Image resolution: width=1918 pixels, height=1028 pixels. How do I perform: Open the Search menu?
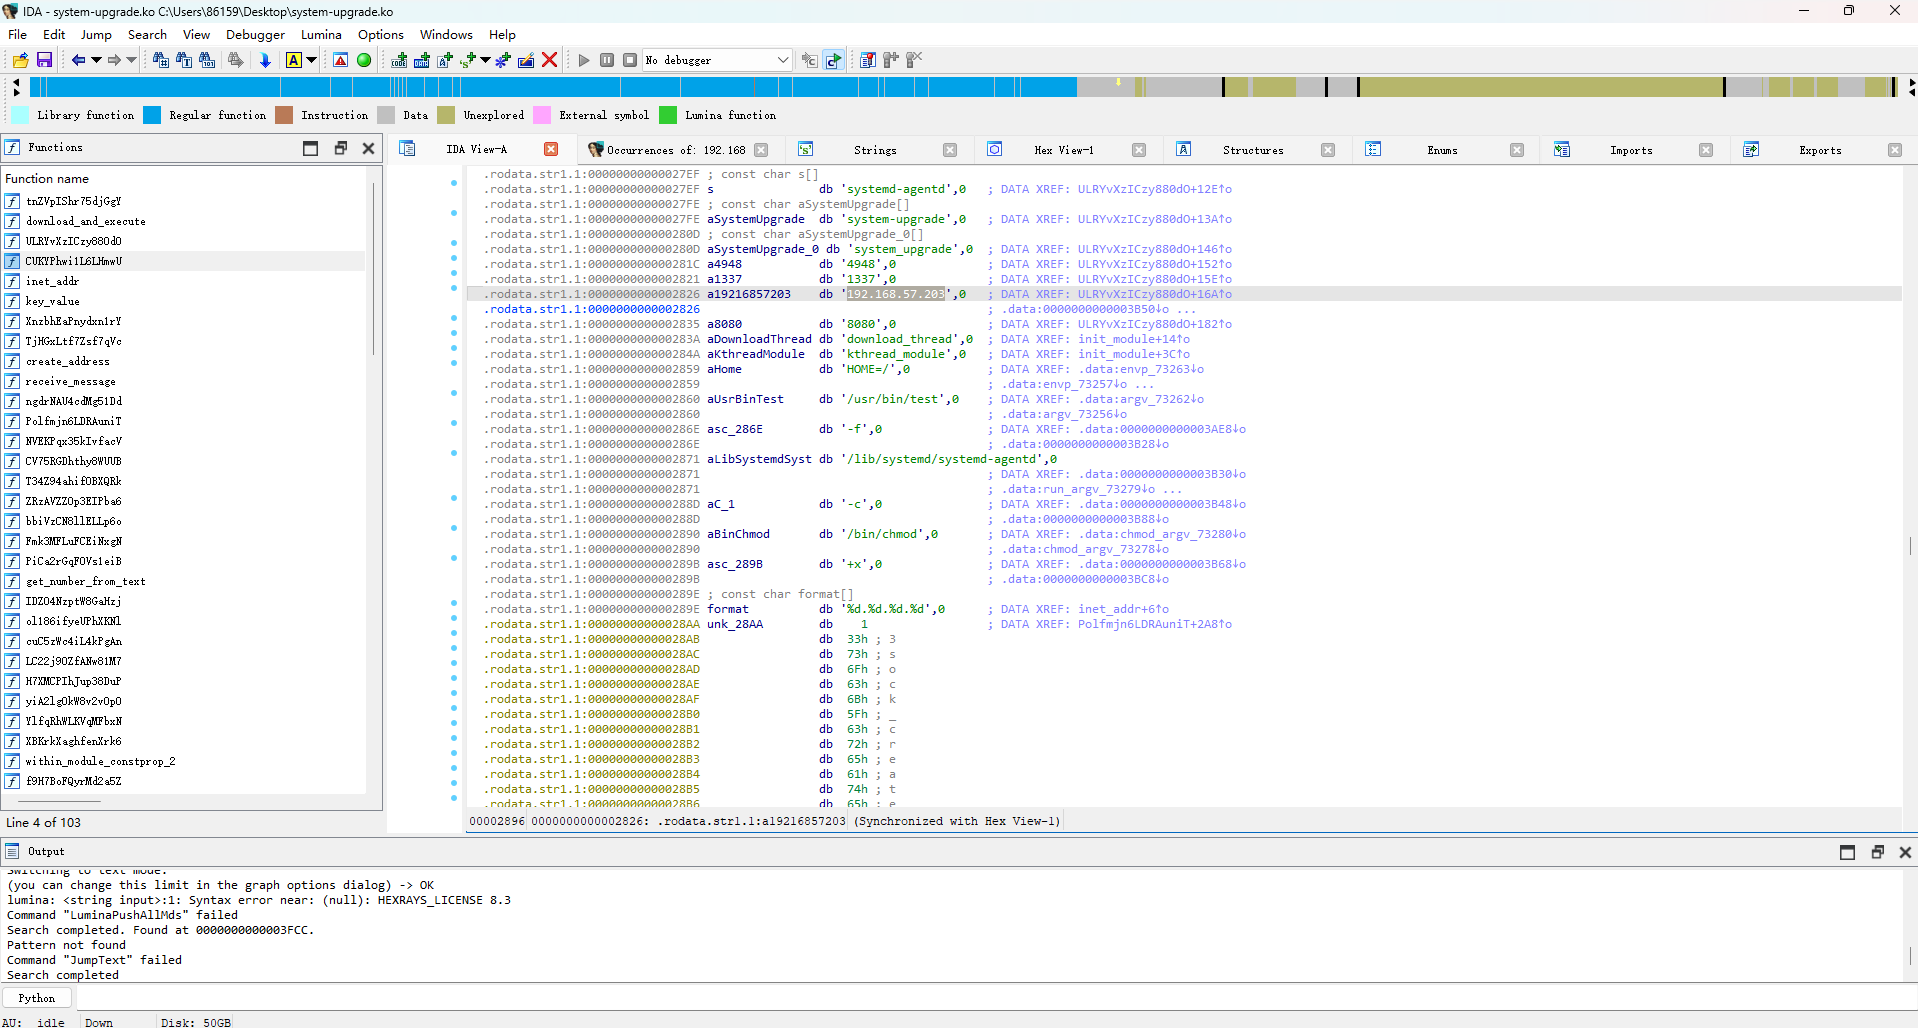(x=147, y=34)
